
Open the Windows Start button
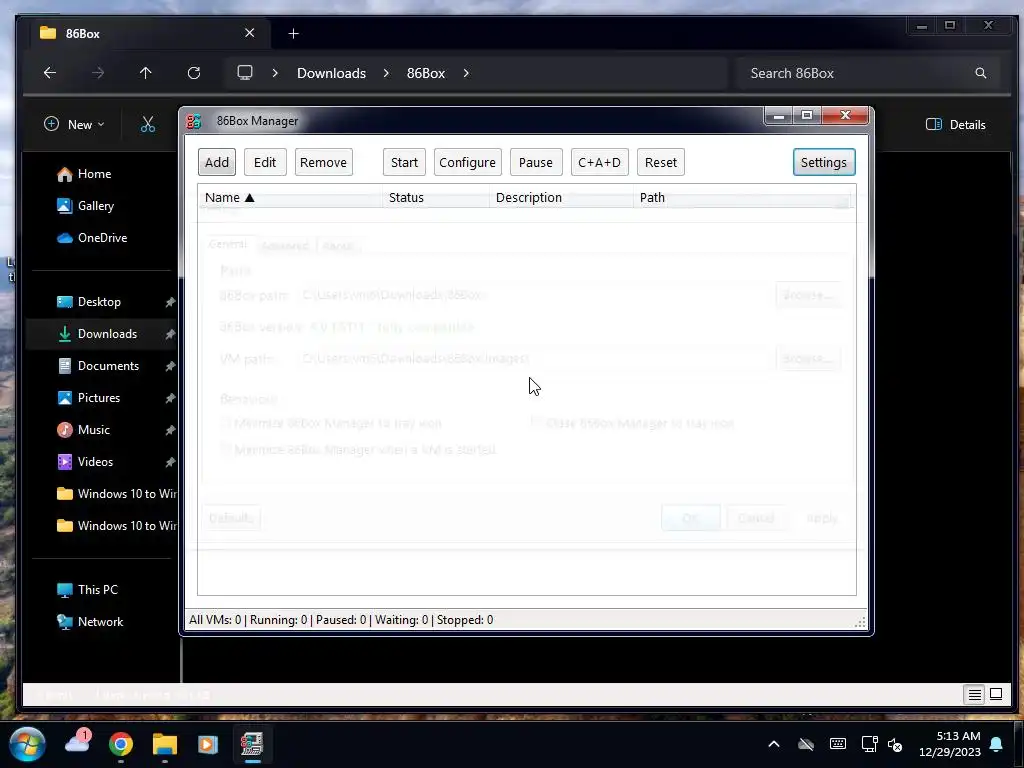pos(27,744)
